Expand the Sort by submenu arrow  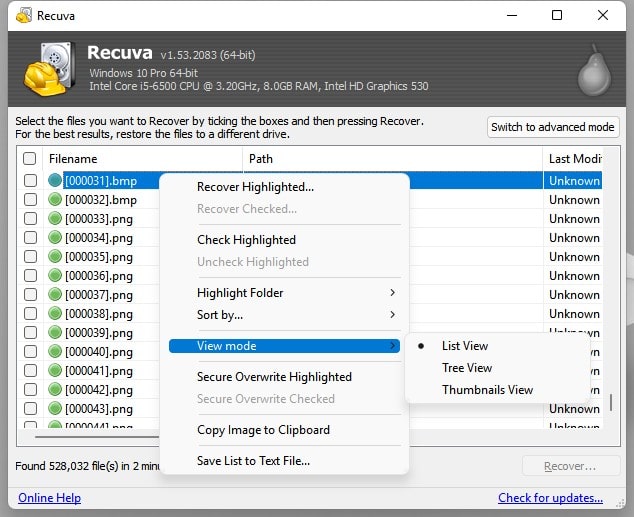tap(392, 314)
